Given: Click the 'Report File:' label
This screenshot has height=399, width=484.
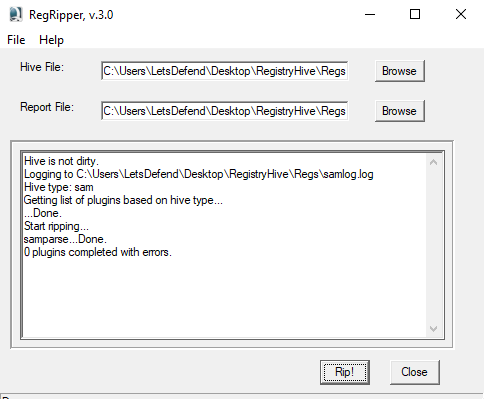Looking at the screenshot, I should click(x=47, y=107).
